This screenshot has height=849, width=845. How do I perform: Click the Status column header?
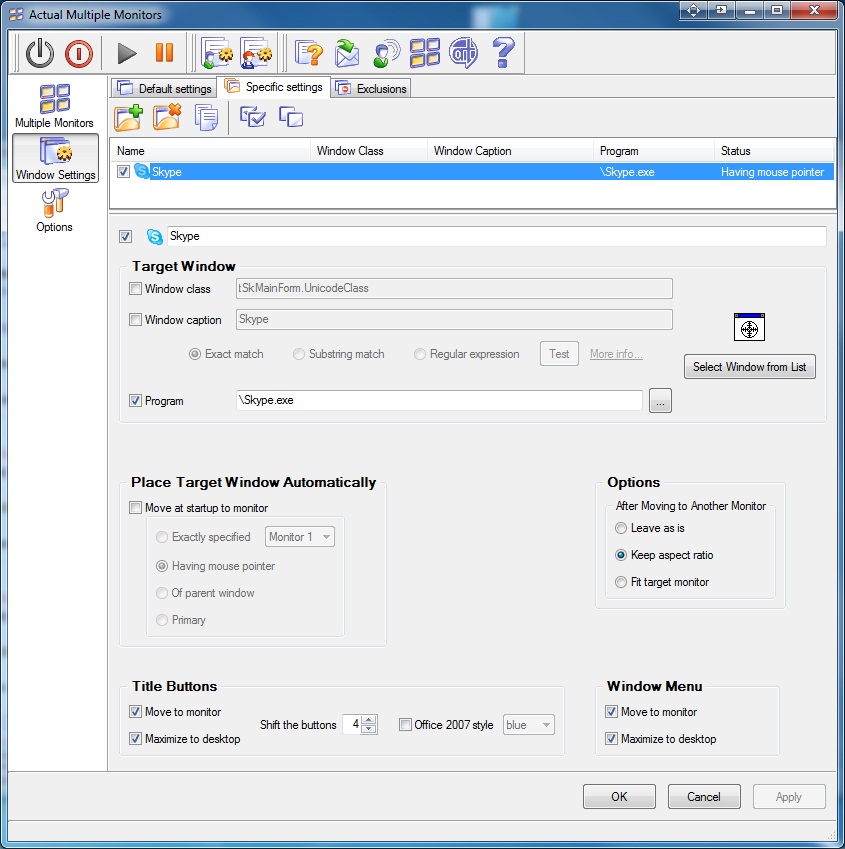(775, 151)
